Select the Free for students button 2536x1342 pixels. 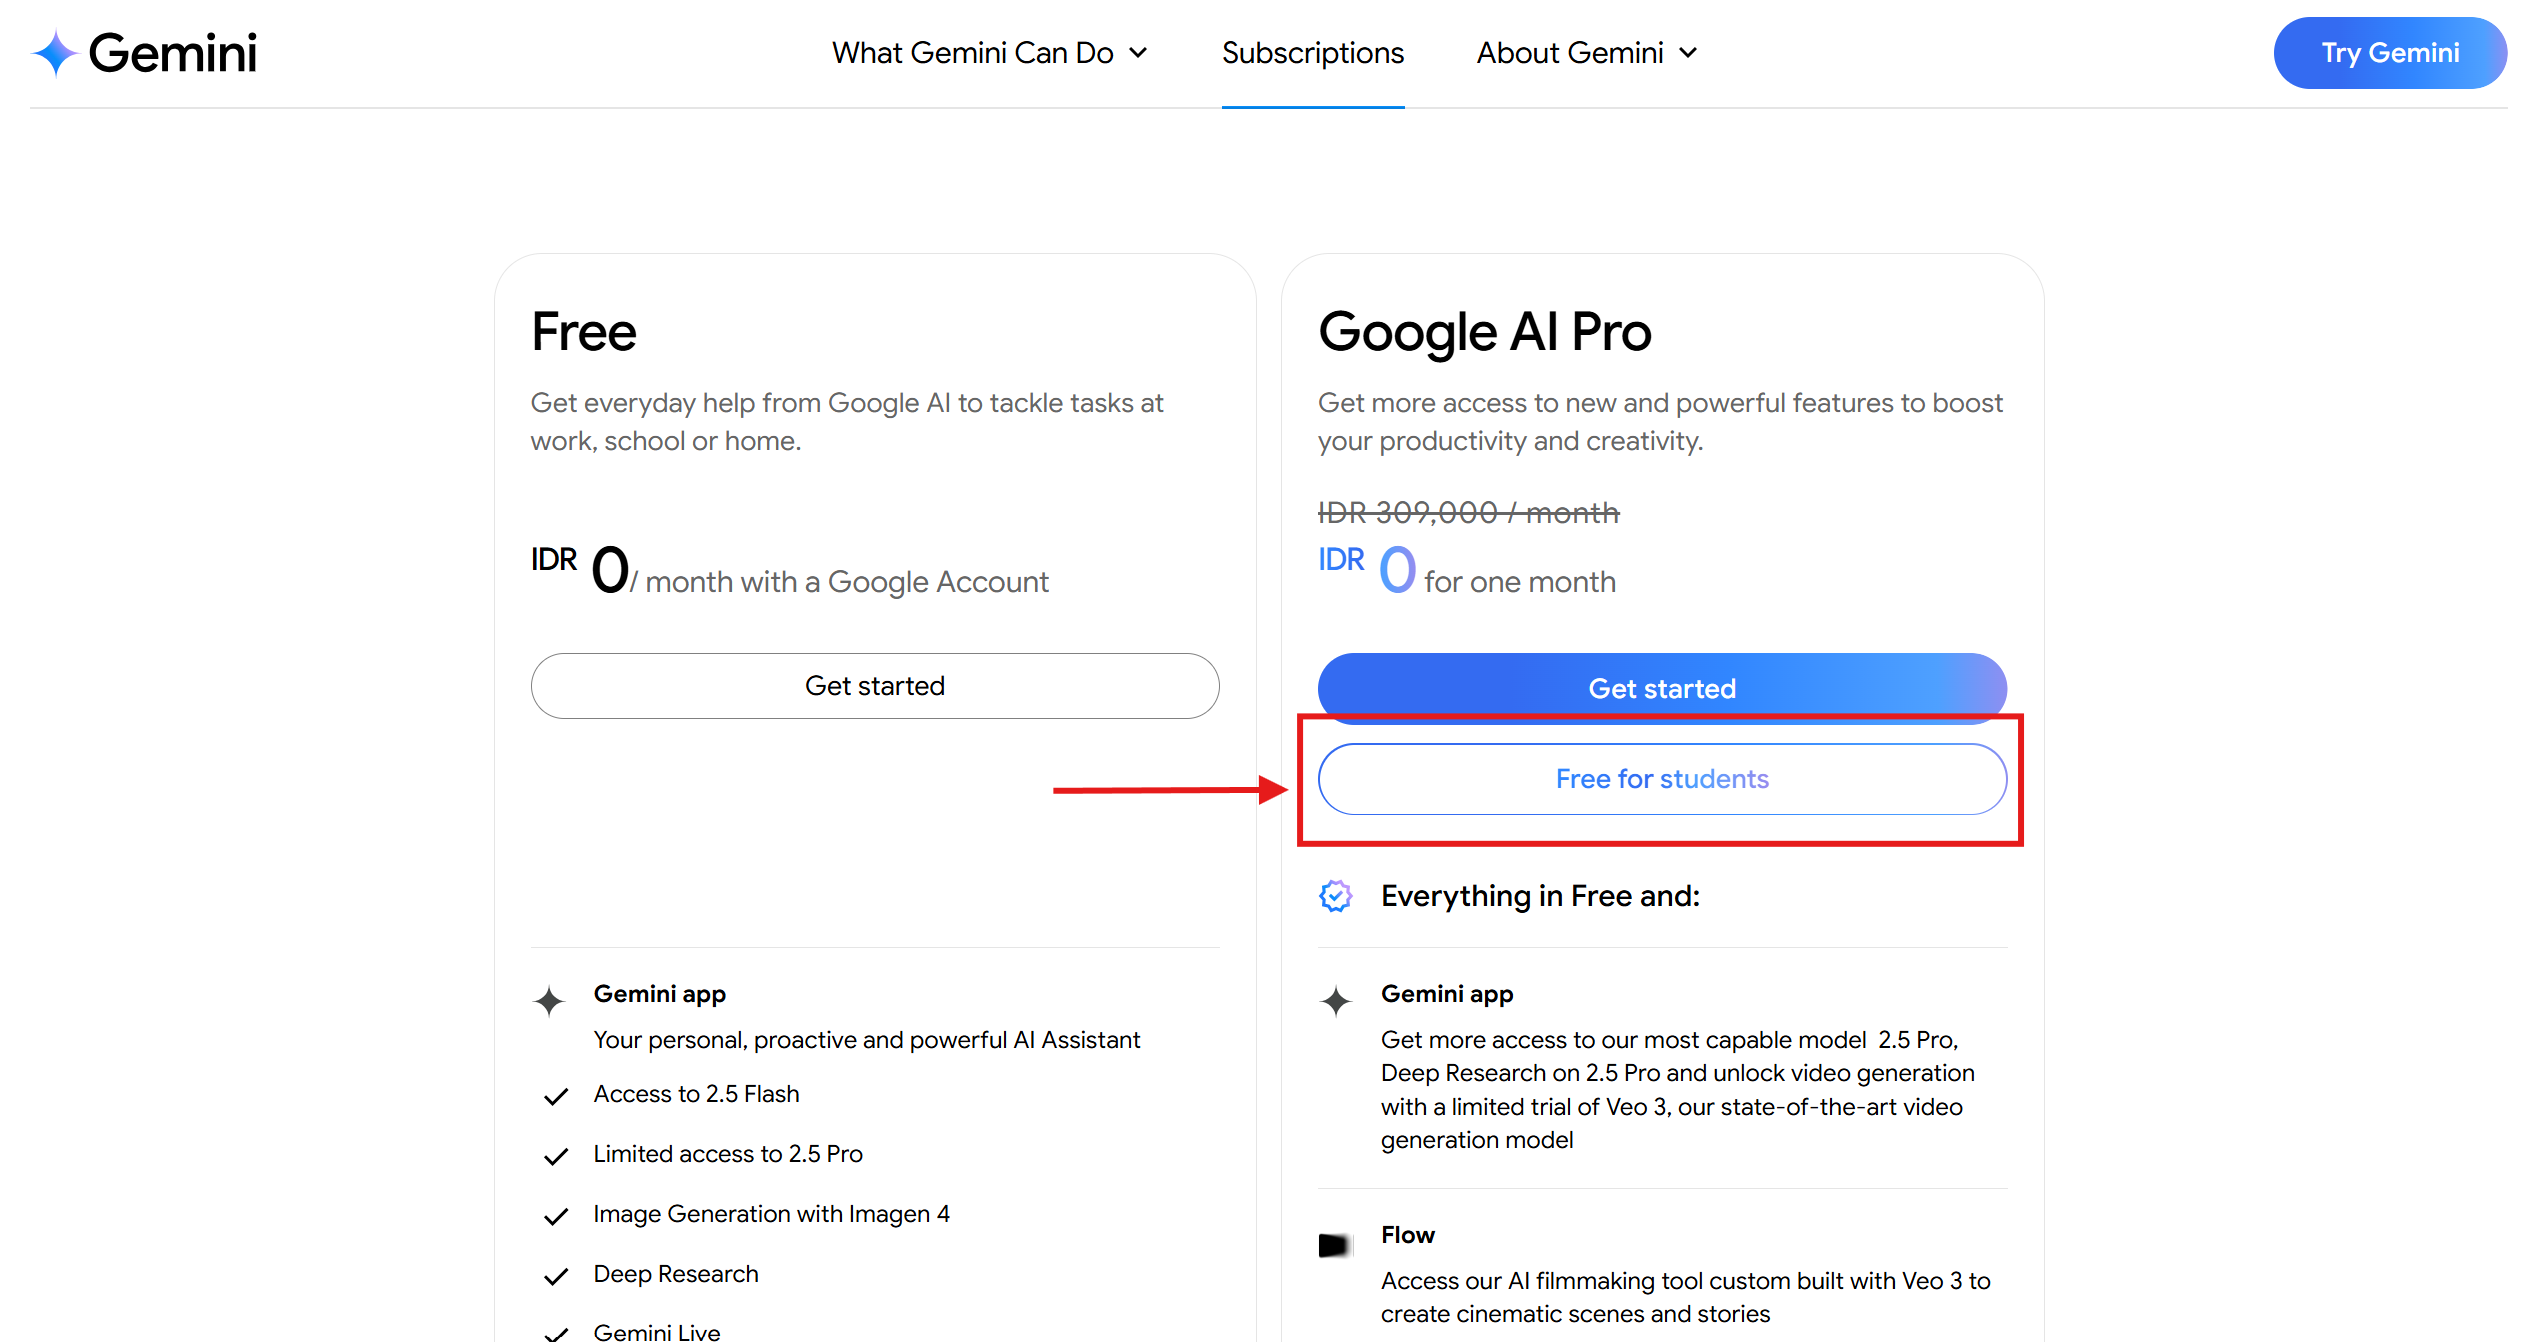tap(1662, 779)
